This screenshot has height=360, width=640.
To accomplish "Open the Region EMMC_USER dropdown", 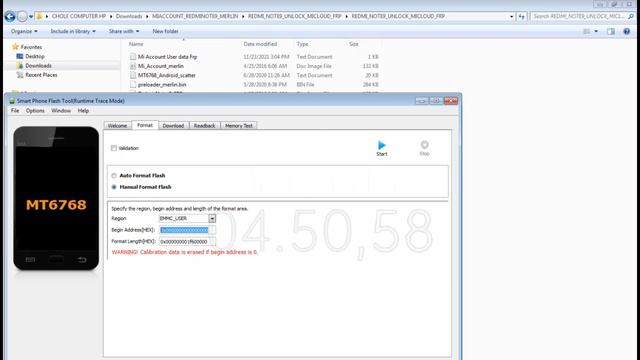I will (212, 219).
